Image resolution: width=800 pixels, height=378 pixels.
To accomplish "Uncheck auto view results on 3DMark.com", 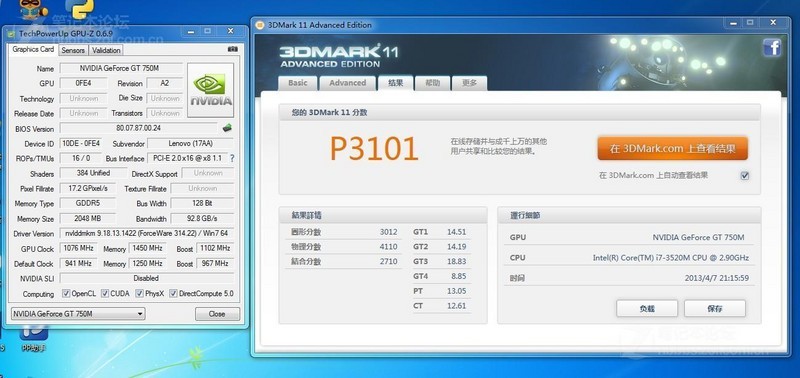I will pos(744,175).
